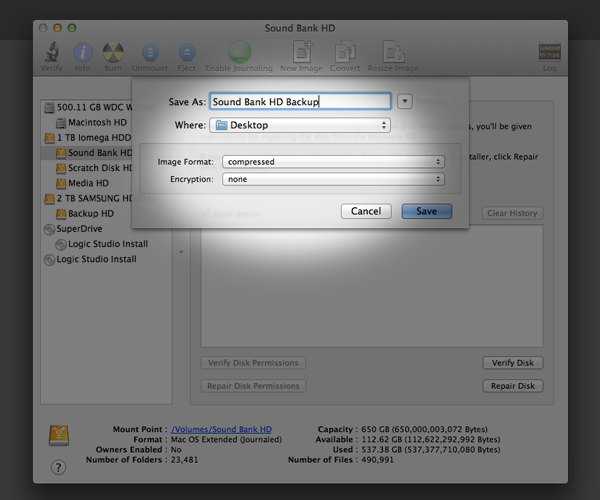Screen dimensions: 600x500
Task: Click the Verify Disk button
Action: (512, 363)
